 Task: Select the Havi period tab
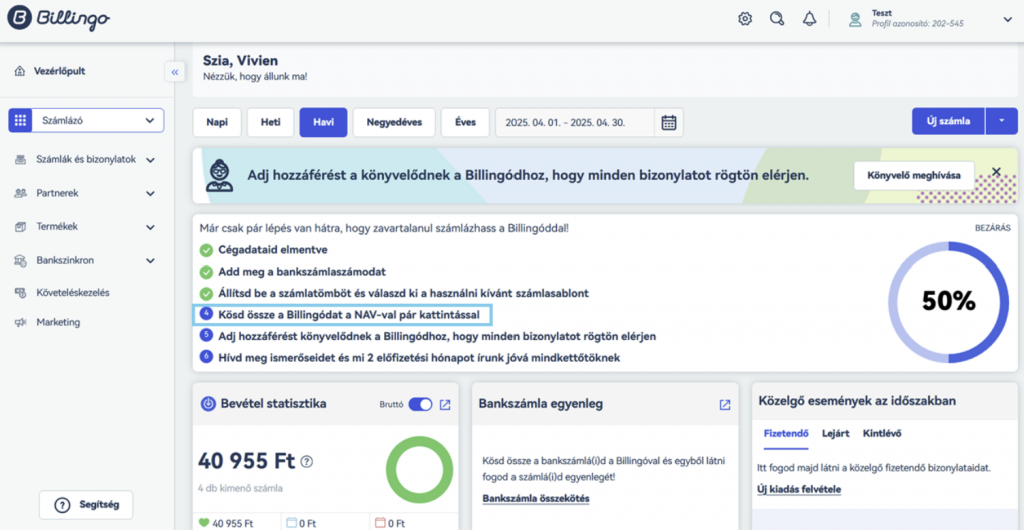(323, 122)
